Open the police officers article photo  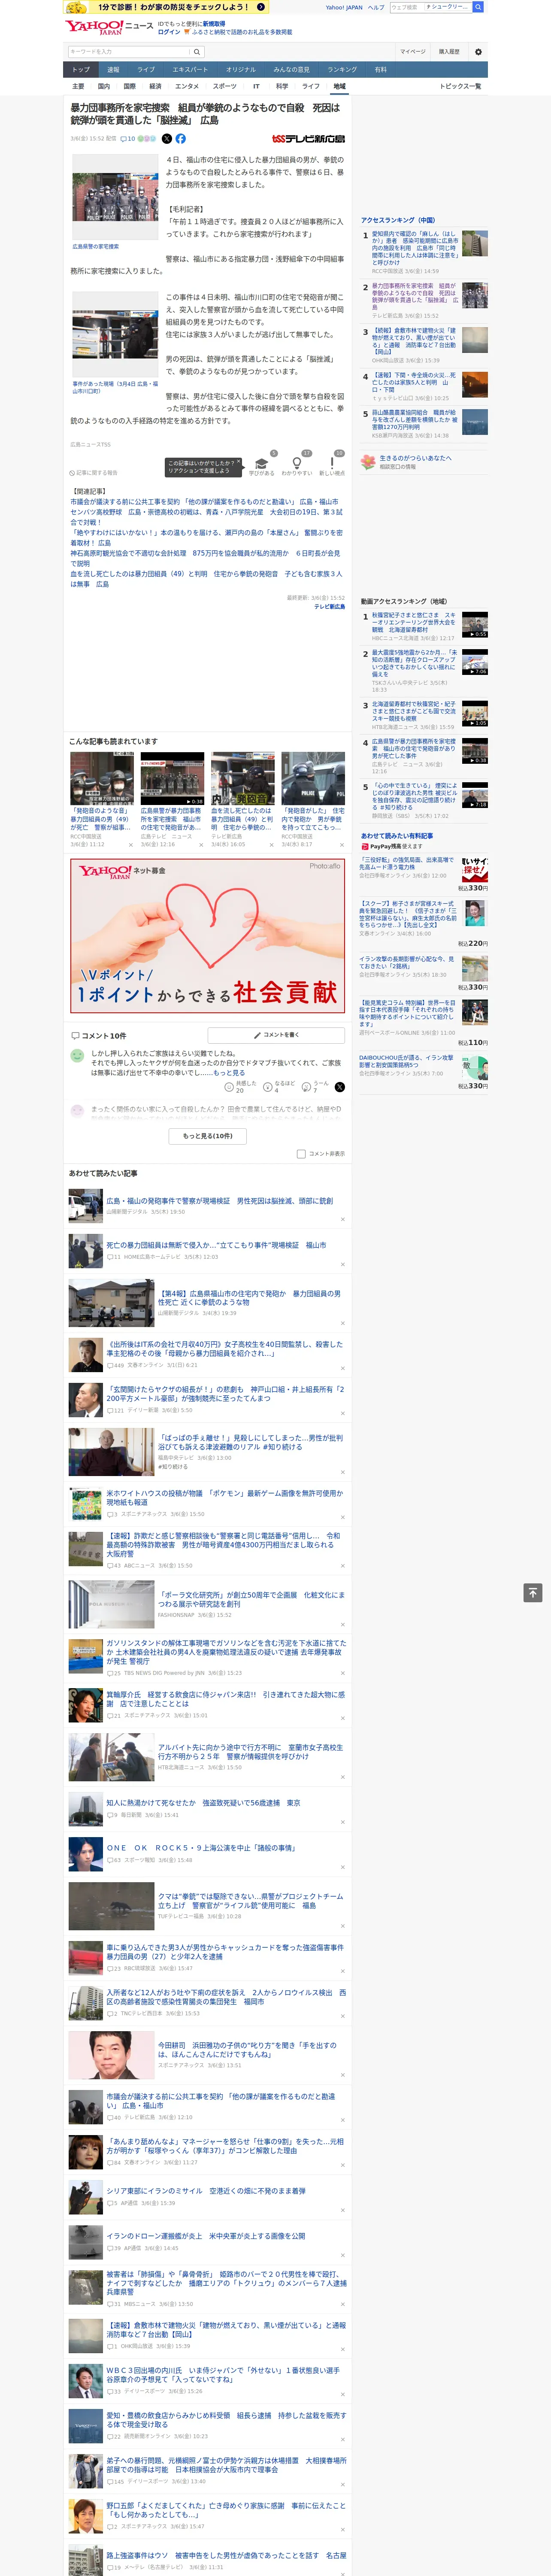[115, 196]
